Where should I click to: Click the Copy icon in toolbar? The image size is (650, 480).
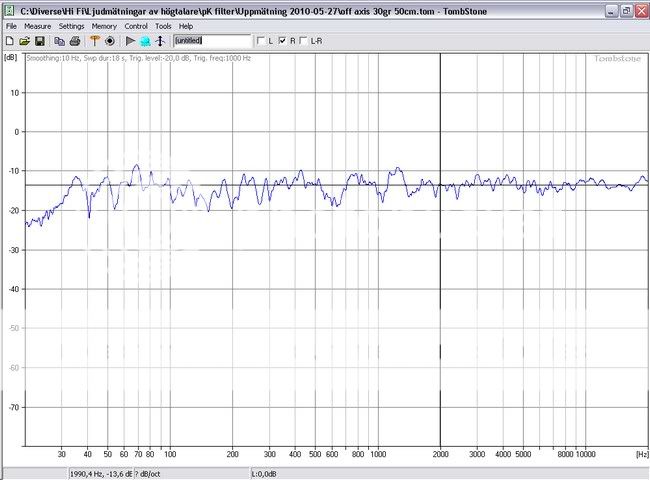(60, 41)
